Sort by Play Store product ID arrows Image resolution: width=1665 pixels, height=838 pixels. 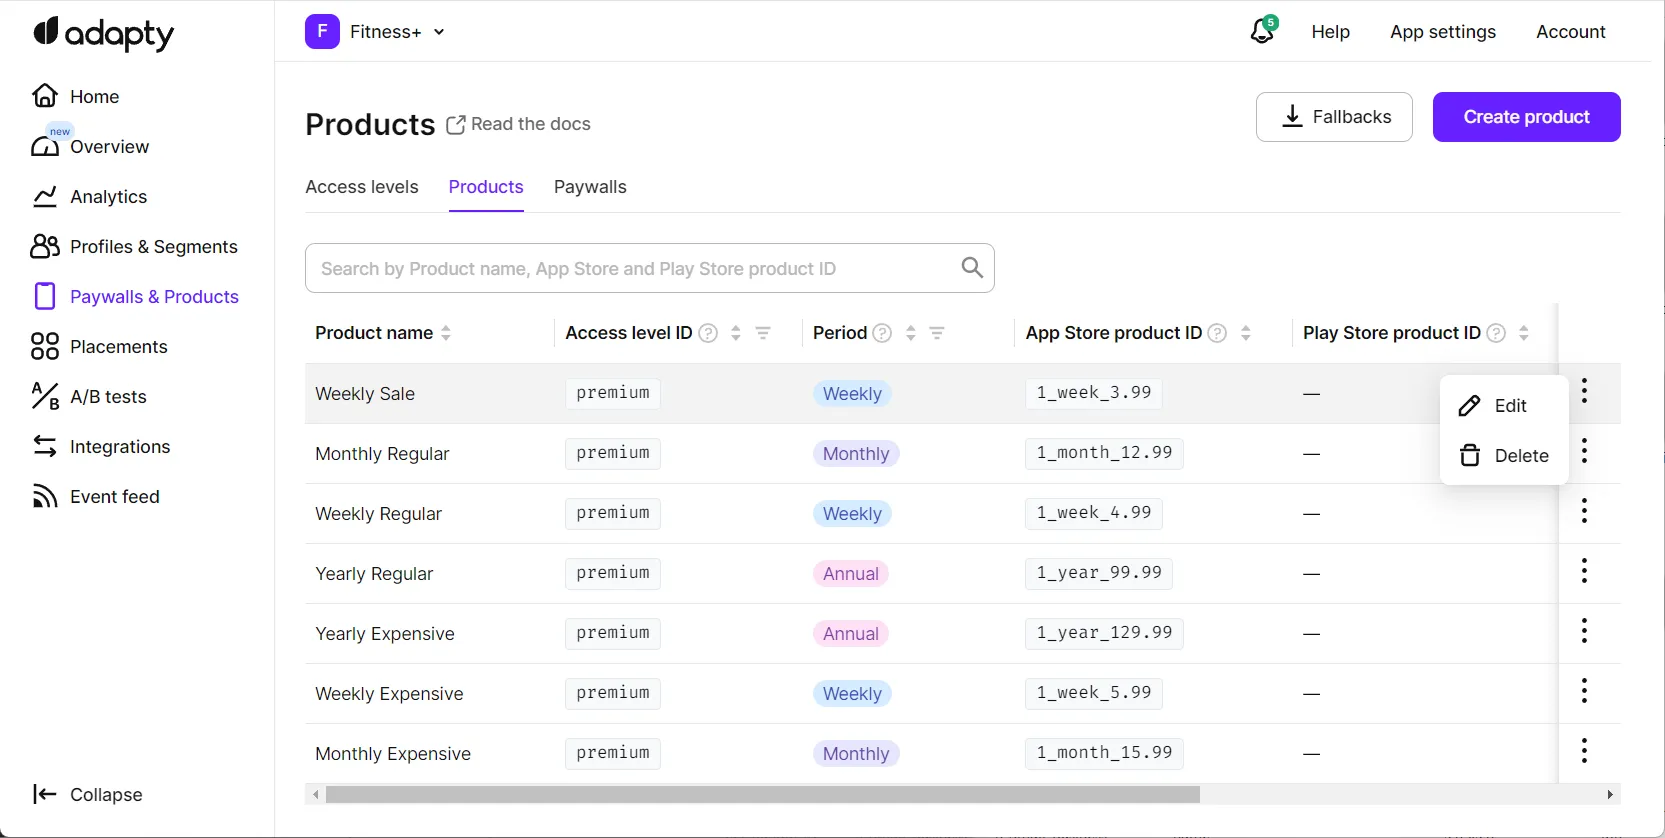tap(1523, 333)
